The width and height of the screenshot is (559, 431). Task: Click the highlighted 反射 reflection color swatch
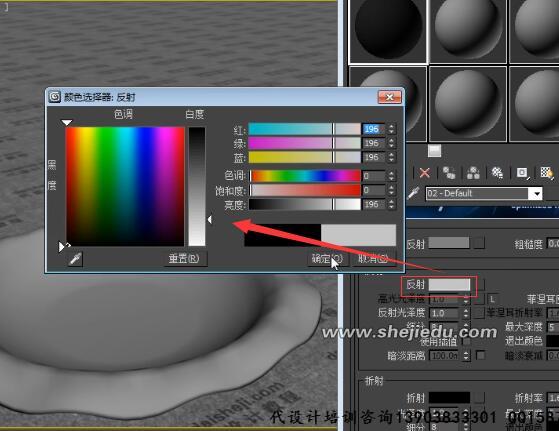[449, 284]
